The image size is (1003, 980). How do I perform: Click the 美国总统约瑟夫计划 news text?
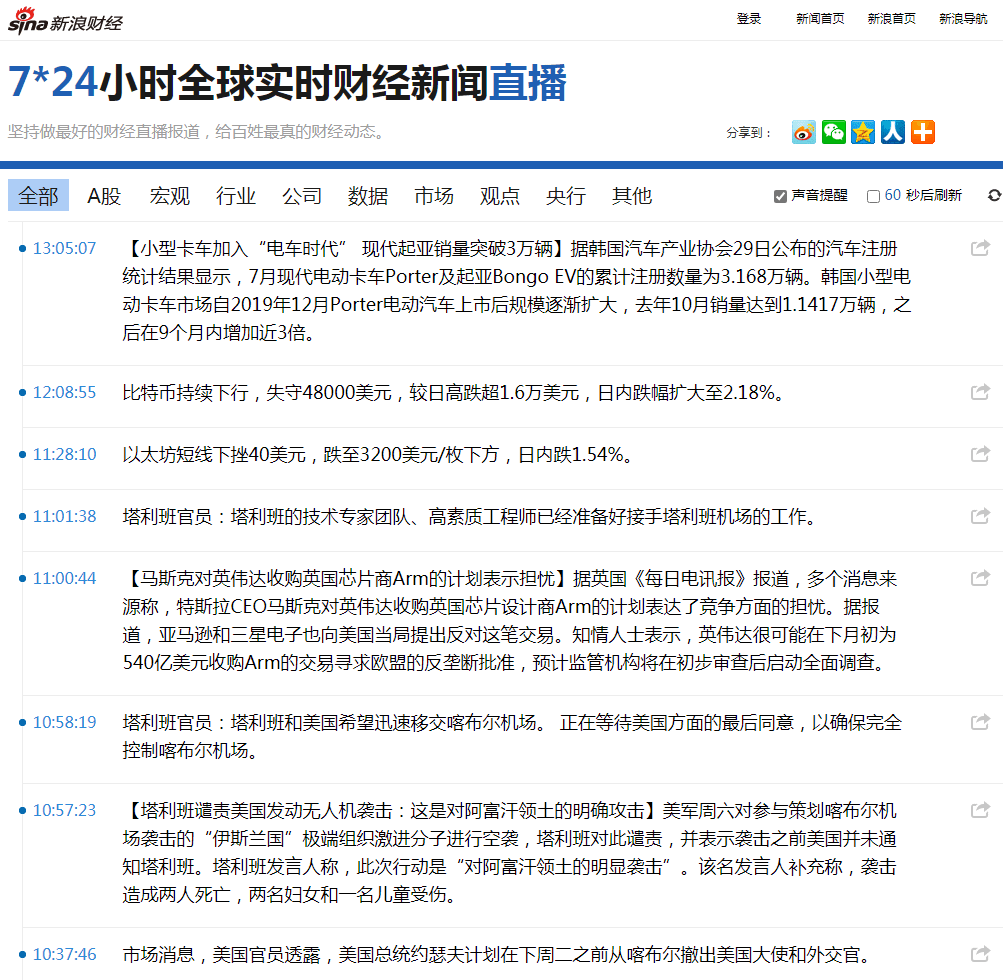(497, 955)
